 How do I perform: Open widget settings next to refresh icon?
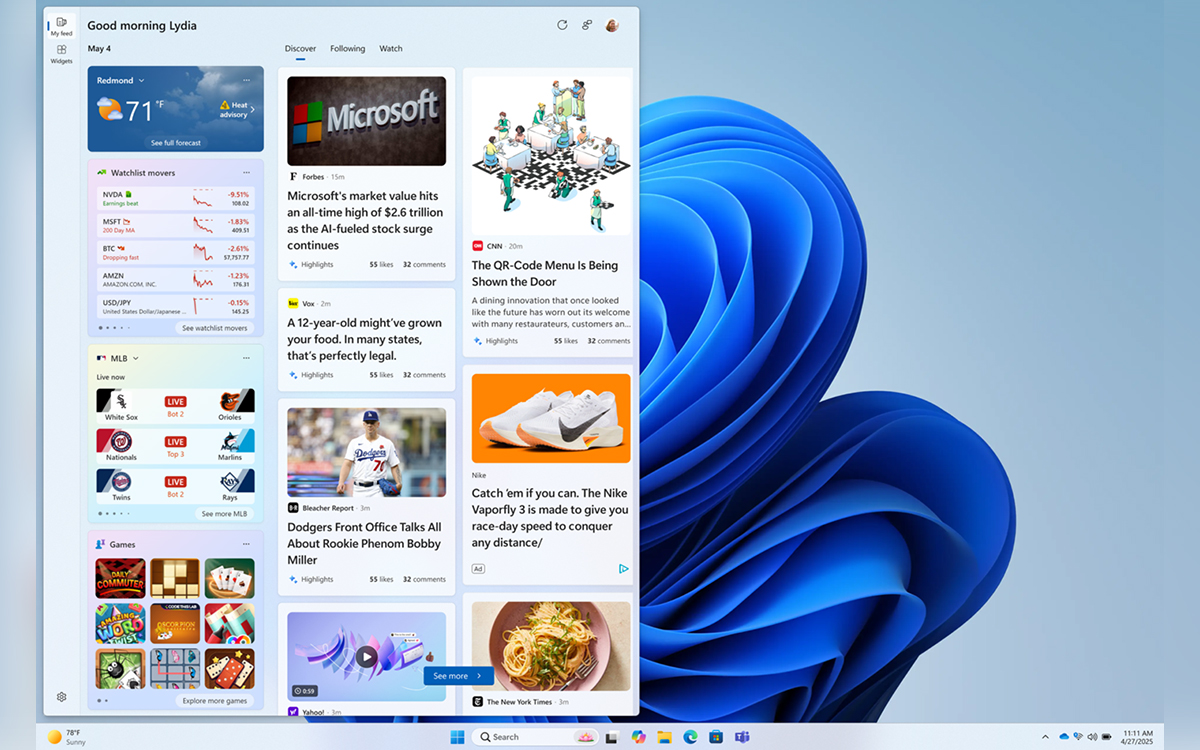(587, 25)
